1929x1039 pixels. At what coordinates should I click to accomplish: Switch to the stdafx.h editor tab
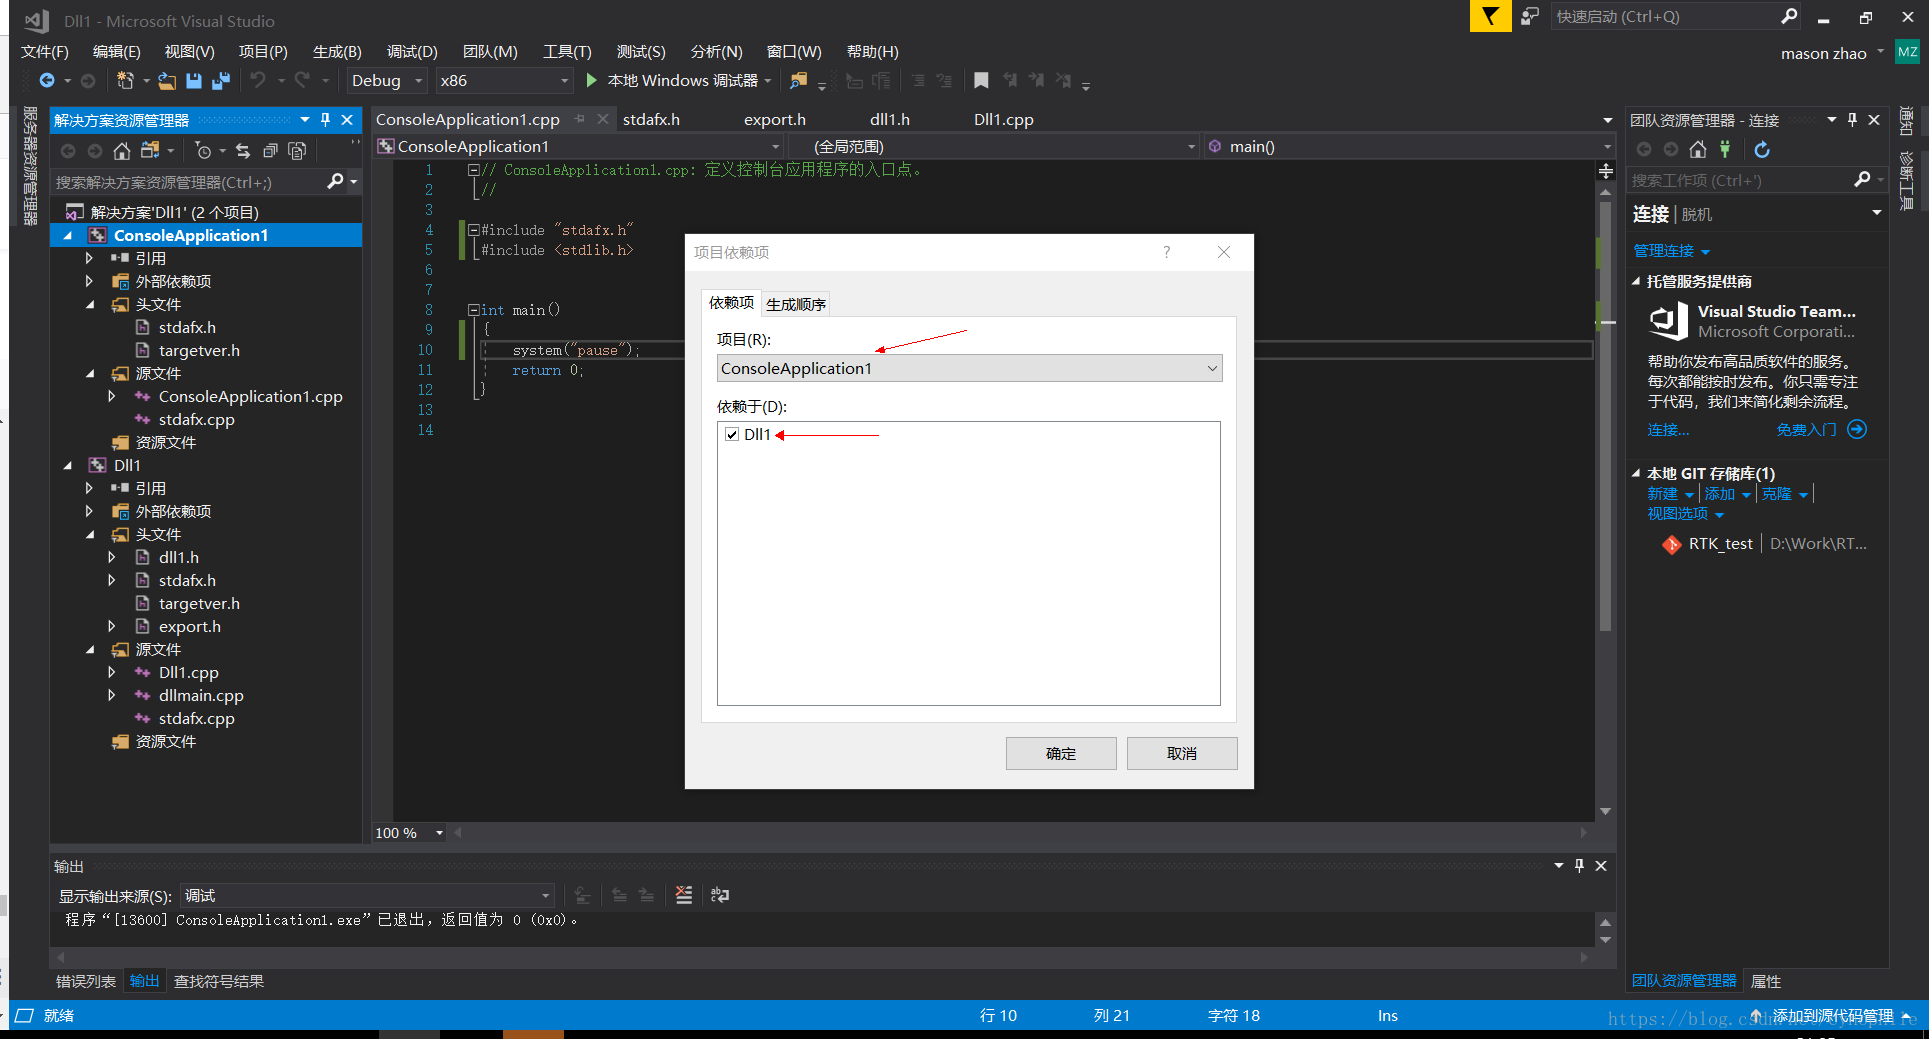[x=651, y=119]
